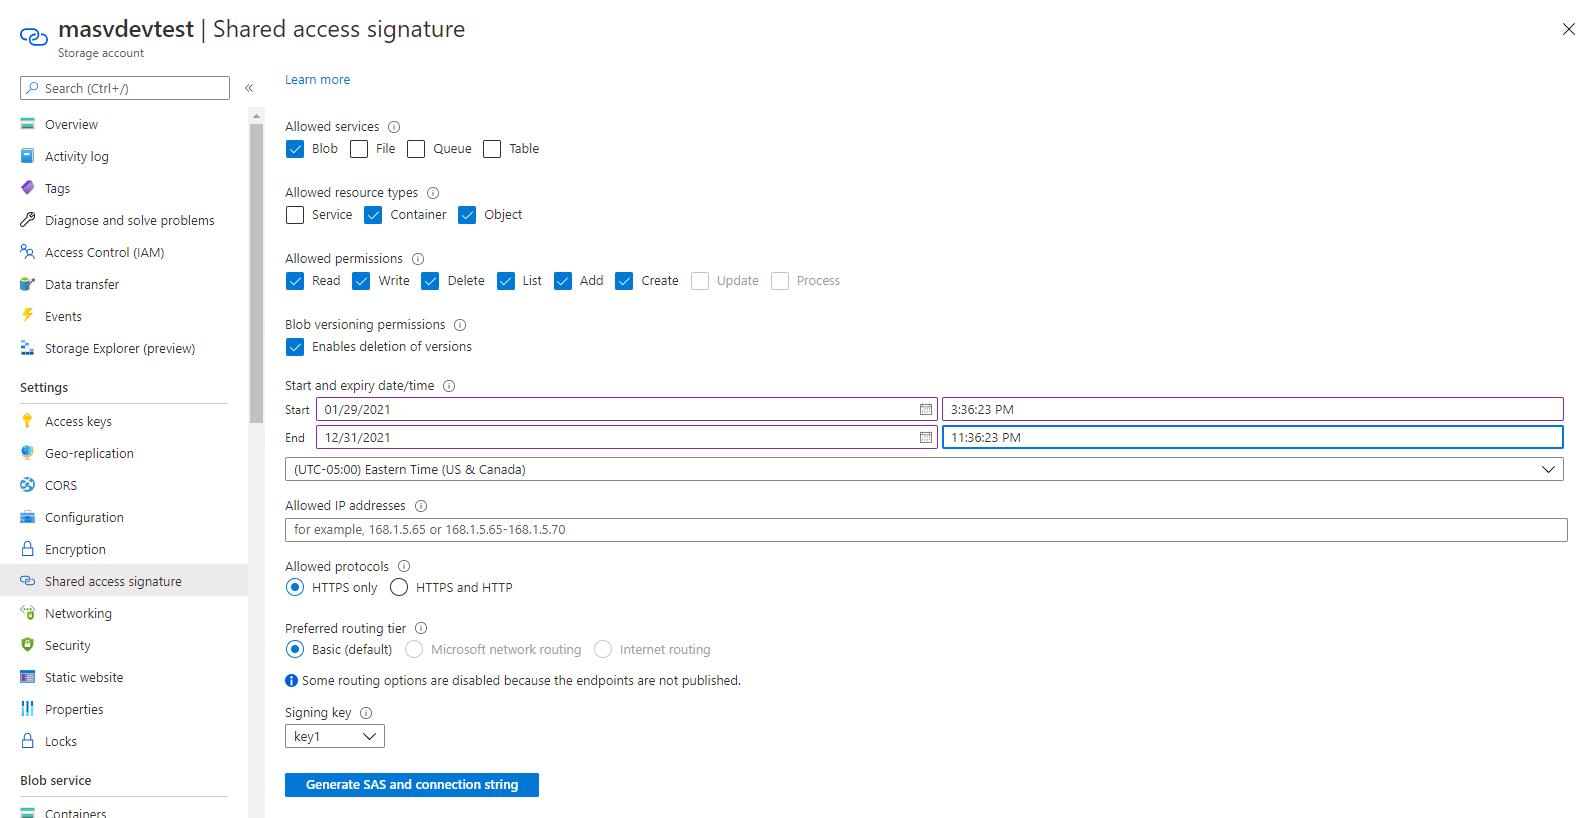Viewport: 1583px width, 818px height.
Task: Check the Queue service checkbox
Action: coord(416,149)
